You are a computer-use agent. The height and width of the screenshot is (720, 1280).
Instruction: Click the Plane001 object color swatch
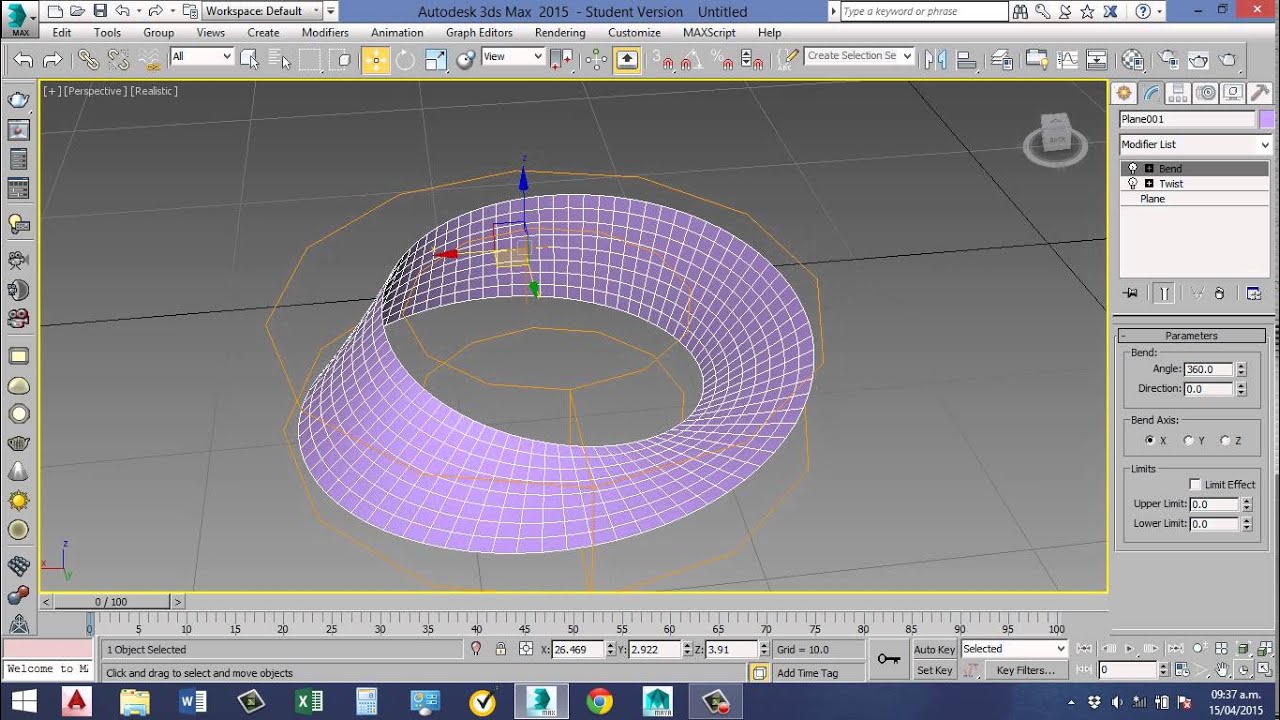coord(1266,119)
